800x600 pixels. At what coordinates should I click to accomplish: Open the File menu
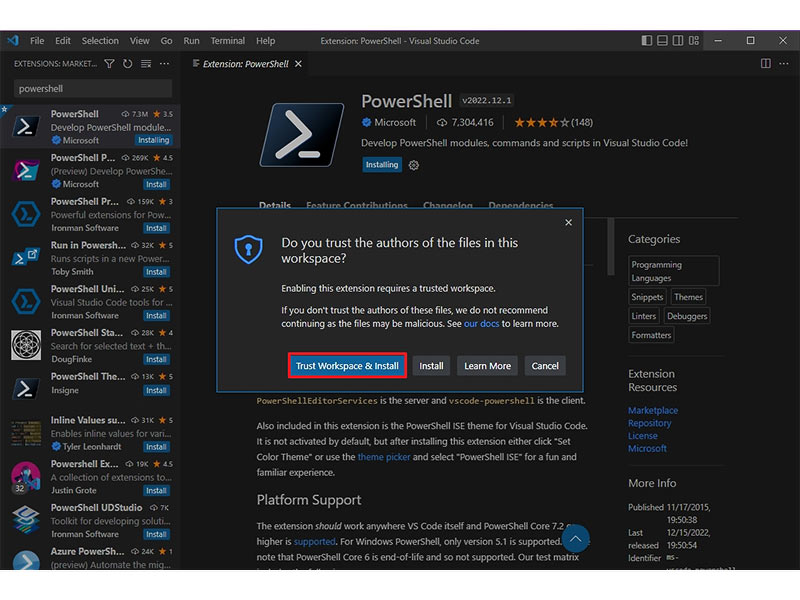click(37, 41)
